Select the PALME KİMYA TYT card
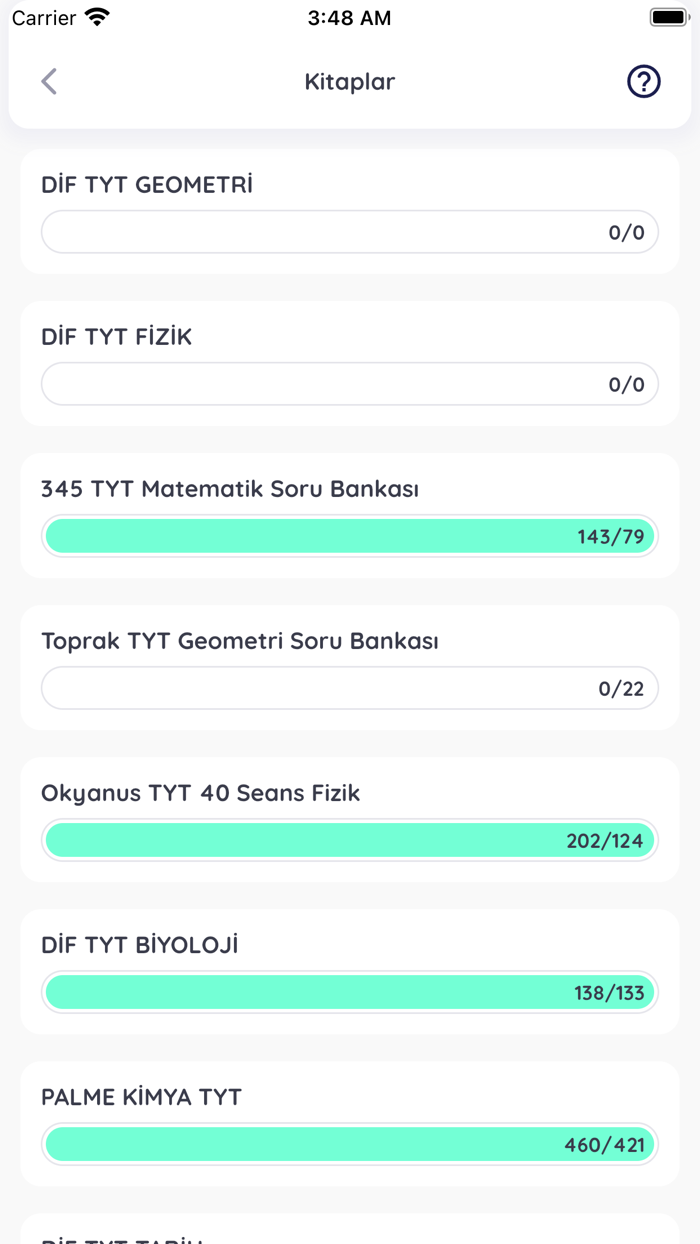 click(x=349, y=1123)
